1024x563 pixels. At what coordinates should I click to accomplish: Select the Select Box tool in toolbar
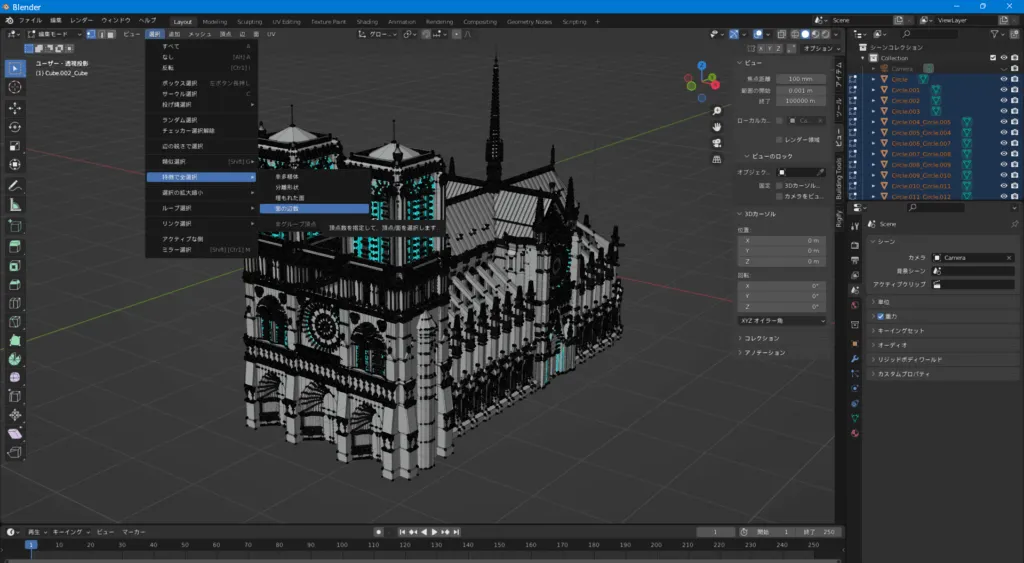(15, 69)
